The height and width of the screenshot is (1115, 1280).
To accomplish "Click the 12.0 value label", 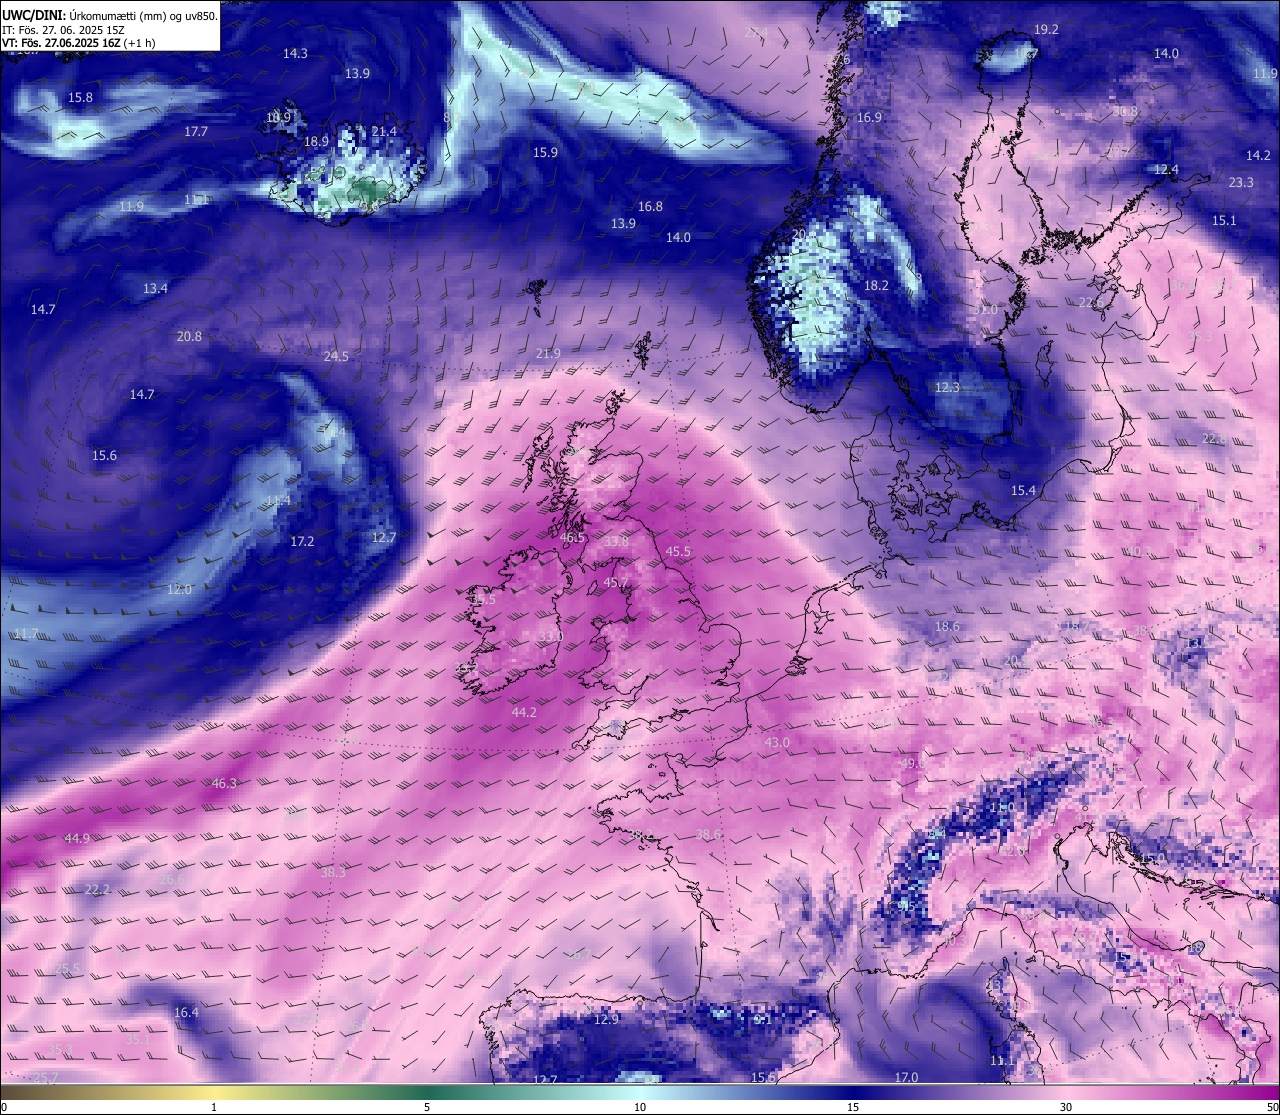I will (179, 590).
